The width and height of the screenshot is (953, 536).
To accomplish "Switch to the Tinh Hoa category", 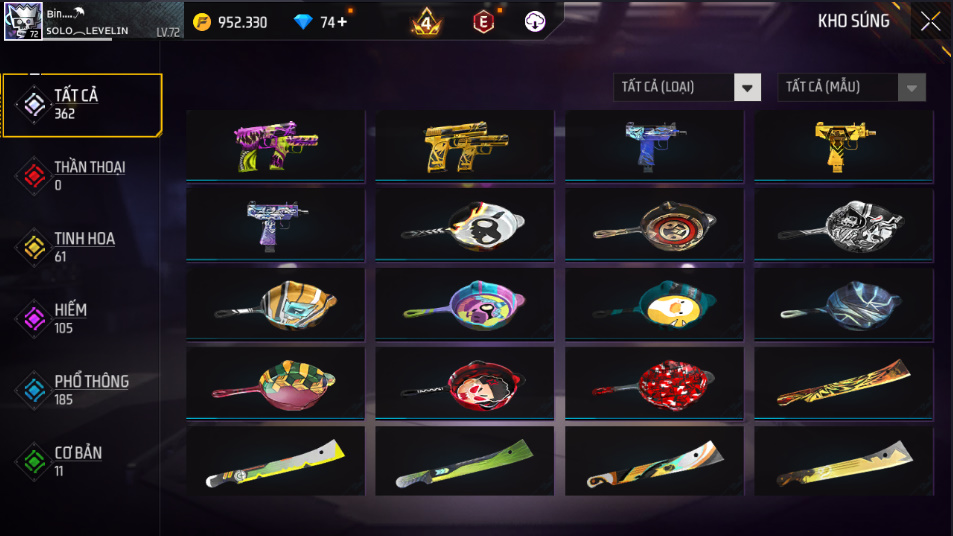I will coord(83,247).
